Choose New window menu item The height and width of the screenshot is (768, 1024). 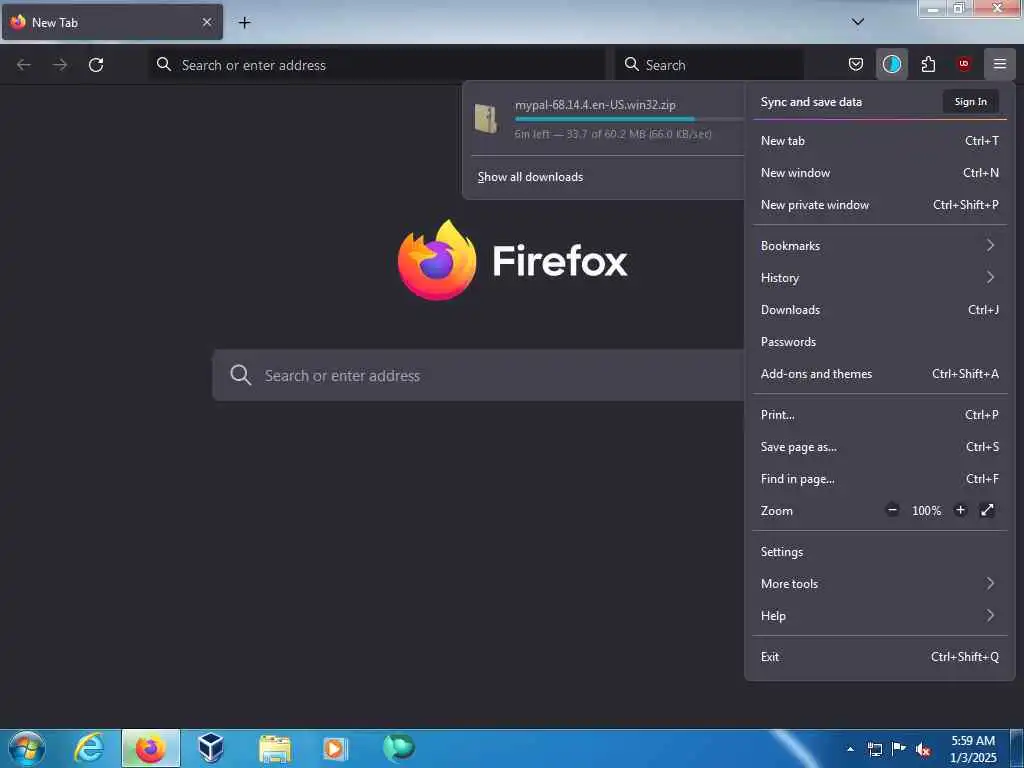point(880,172)
